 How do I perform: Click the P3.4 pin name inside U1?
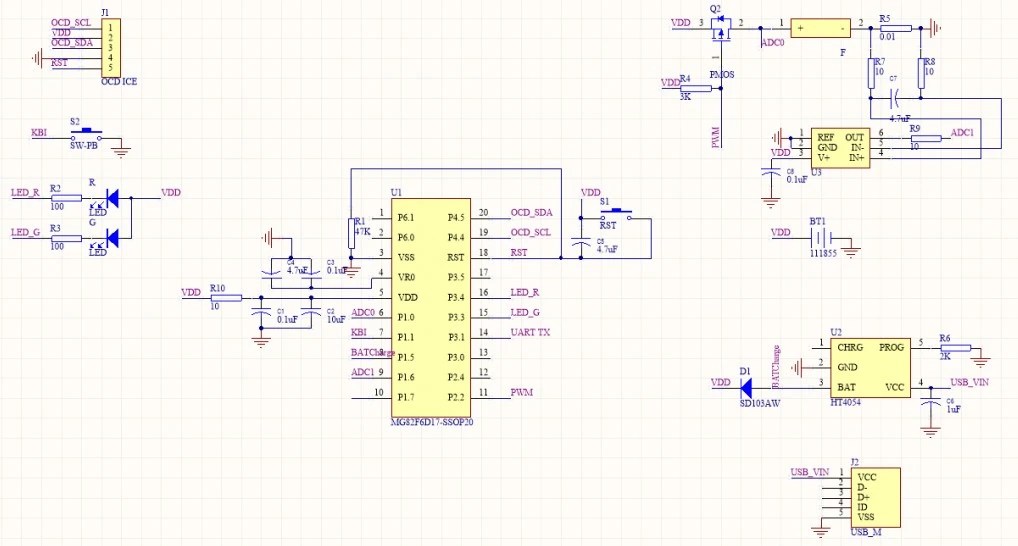456,297
